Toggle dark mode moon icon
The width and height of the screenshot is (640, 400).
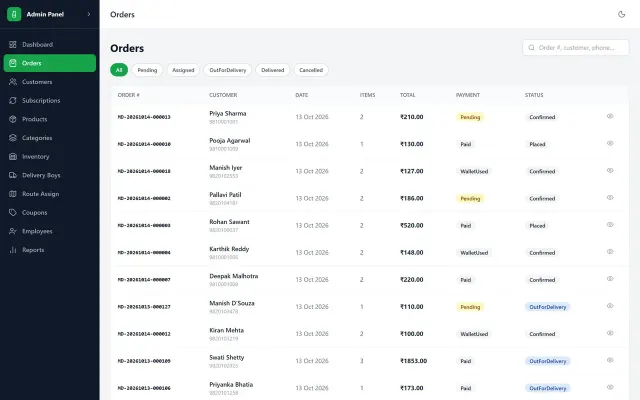(x=621, y=14)
